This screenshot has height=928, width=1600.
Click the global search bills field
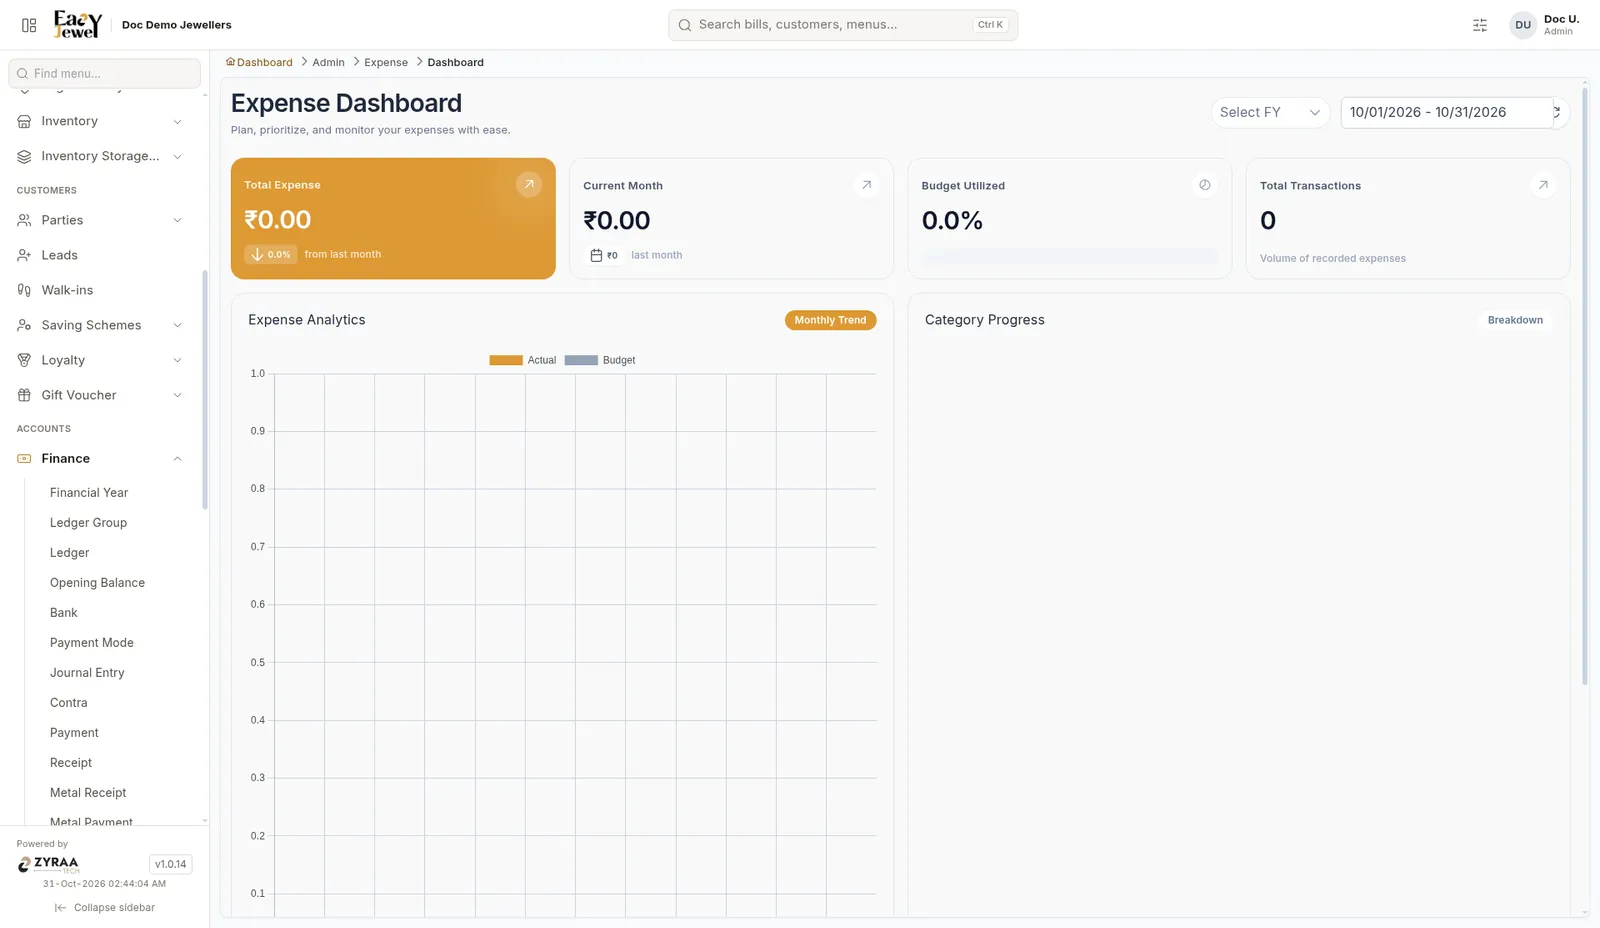click(x=843, y=25)
